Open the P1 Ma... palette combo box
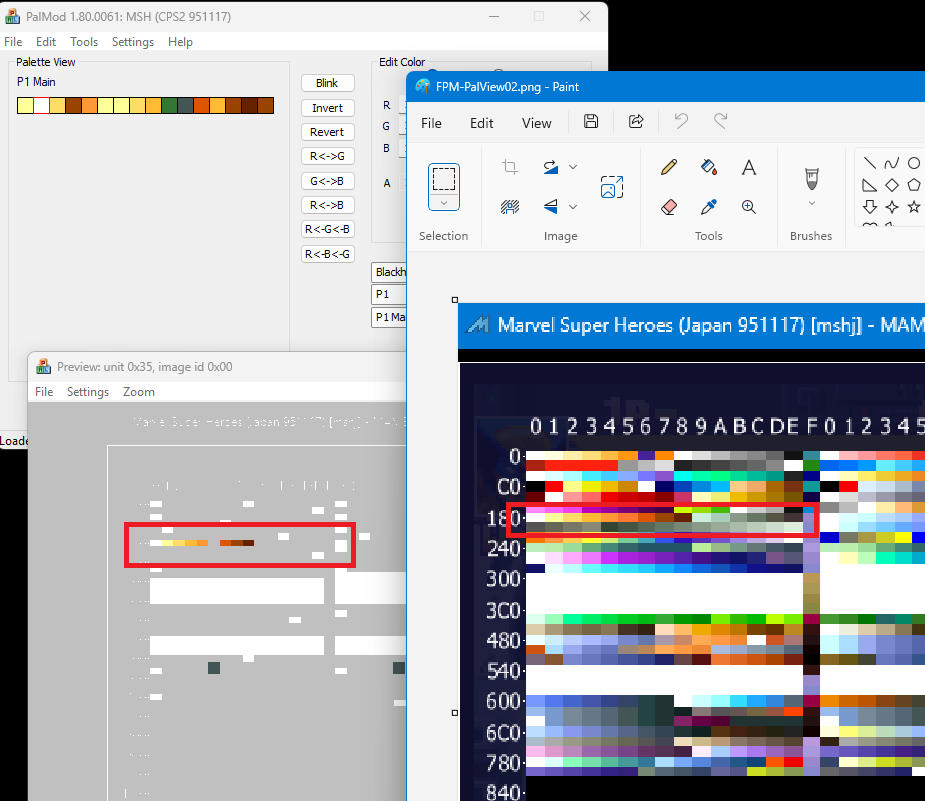 [x=389, y=317]
